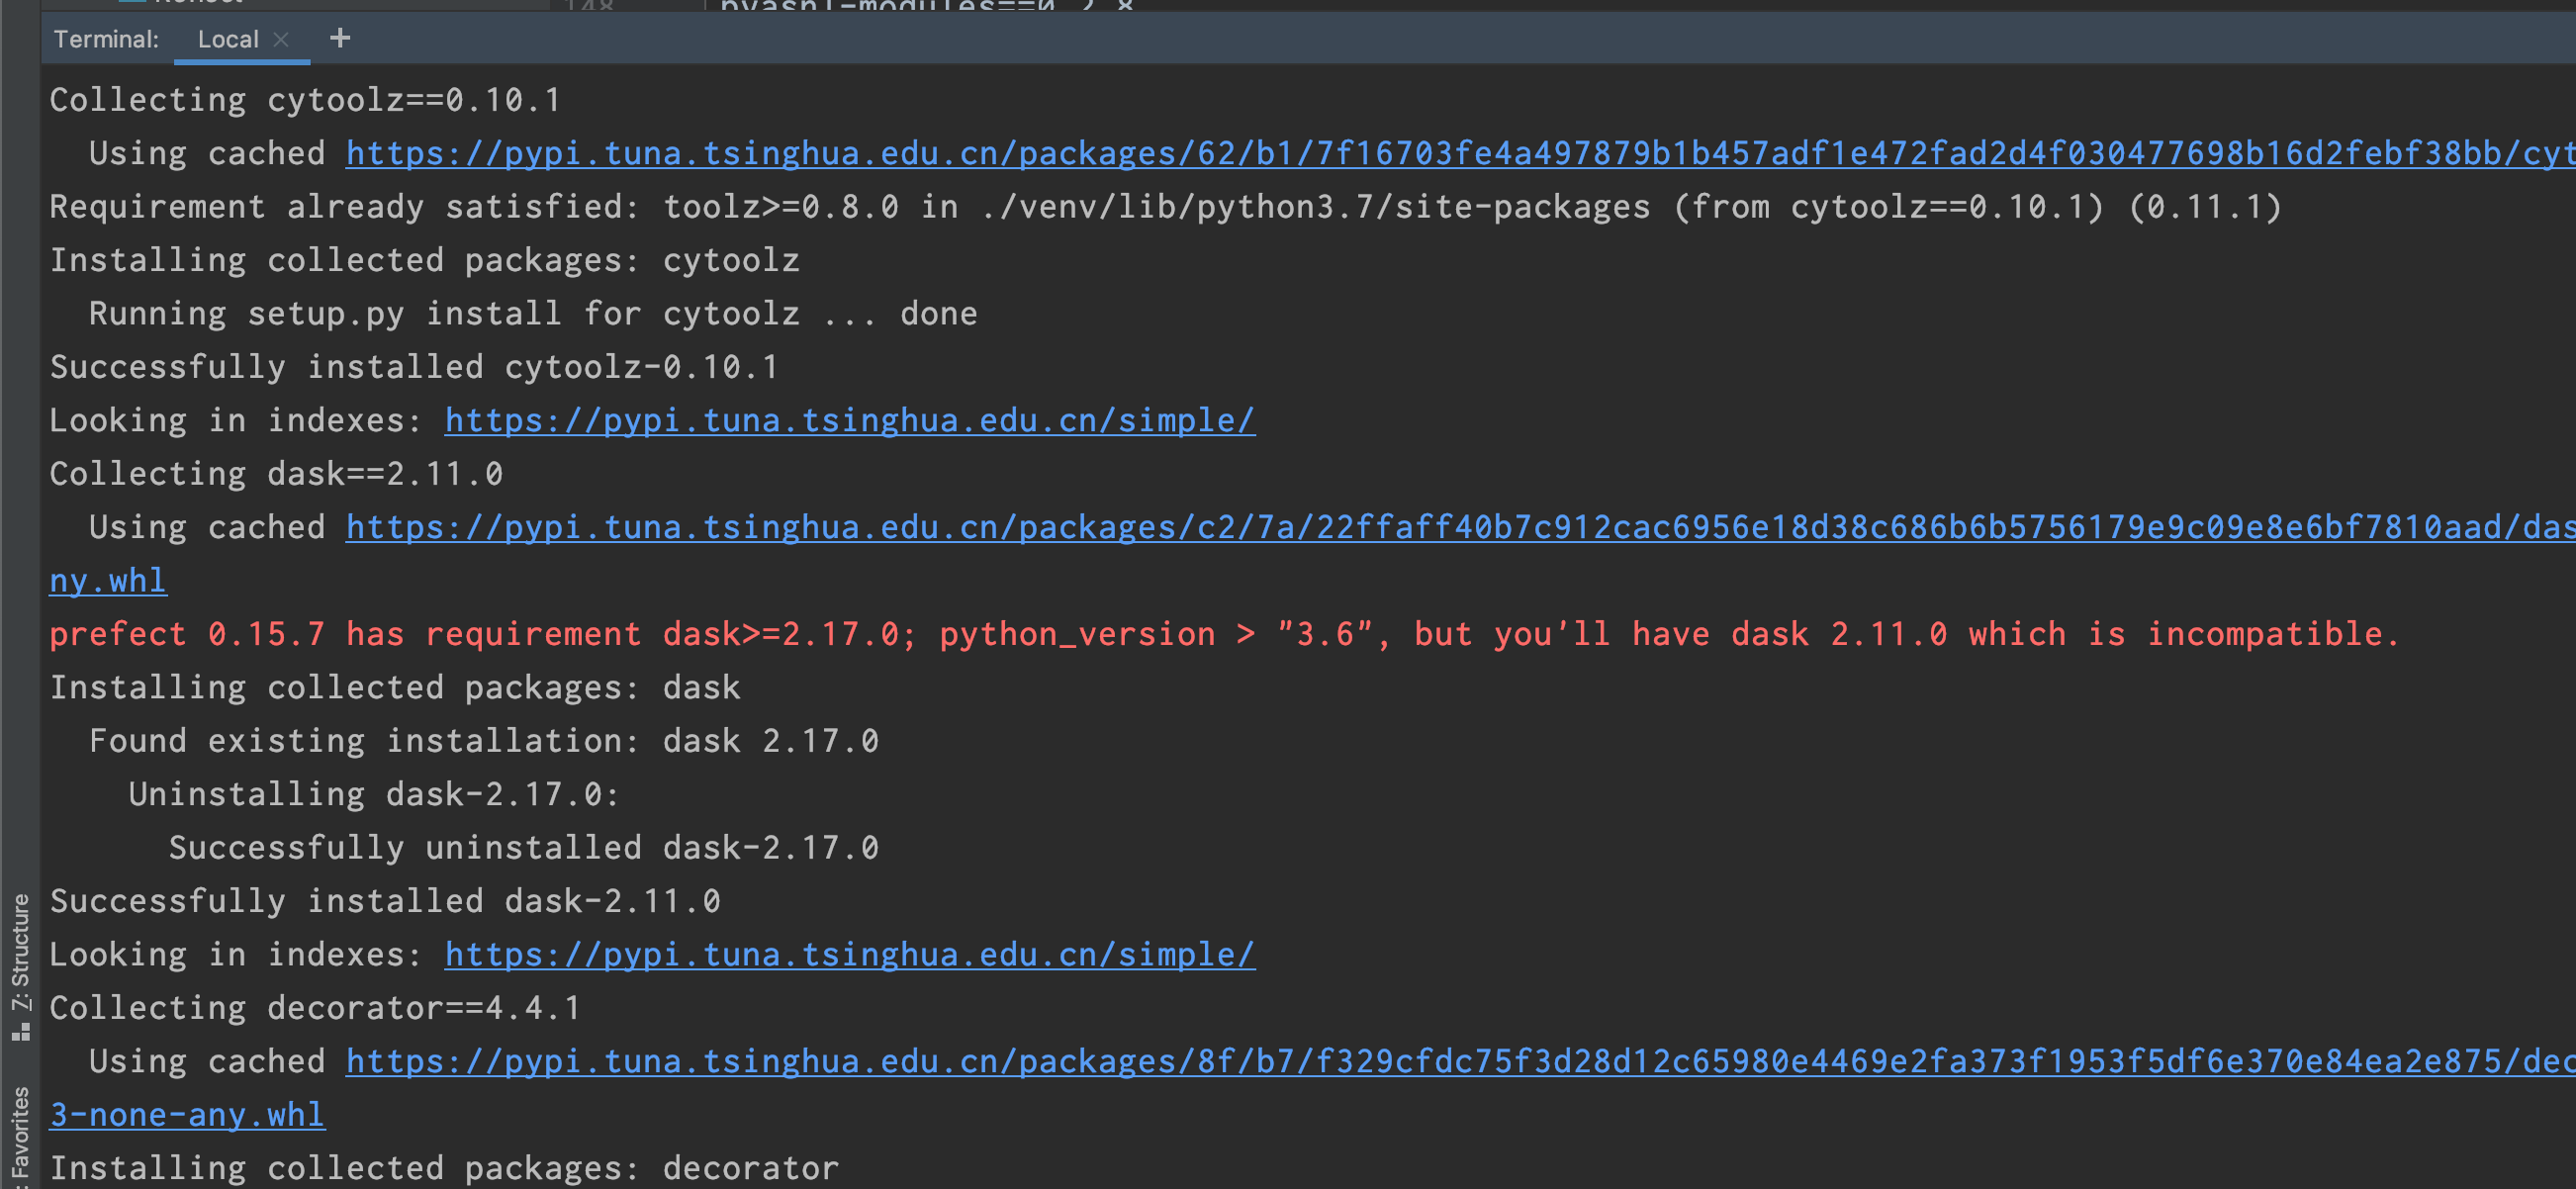Screen dimensions: 2576x1189
Task: Click the Collecting cytoolz==0.10.1 line
Action: [x=304, y=99]
